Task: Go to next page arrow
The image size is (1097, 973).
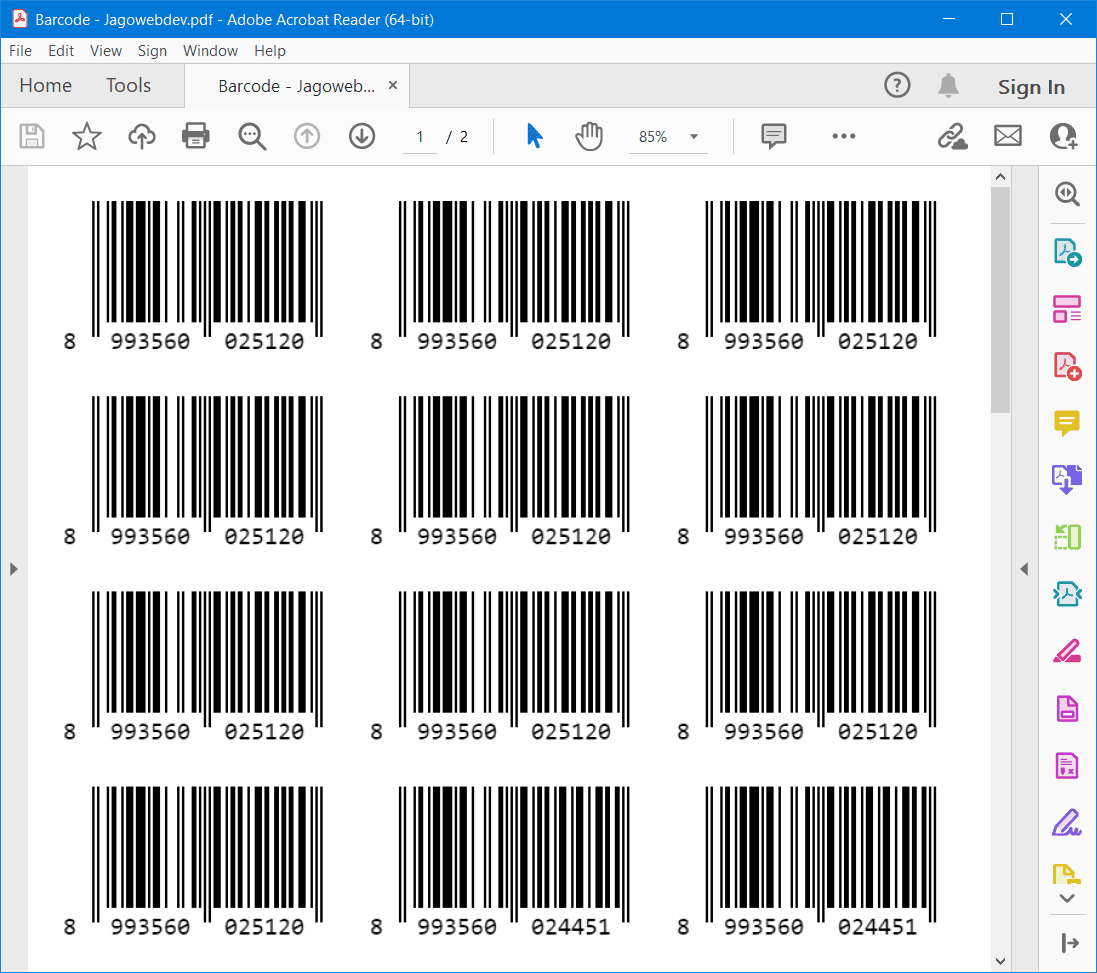Action: coord(362,136)
